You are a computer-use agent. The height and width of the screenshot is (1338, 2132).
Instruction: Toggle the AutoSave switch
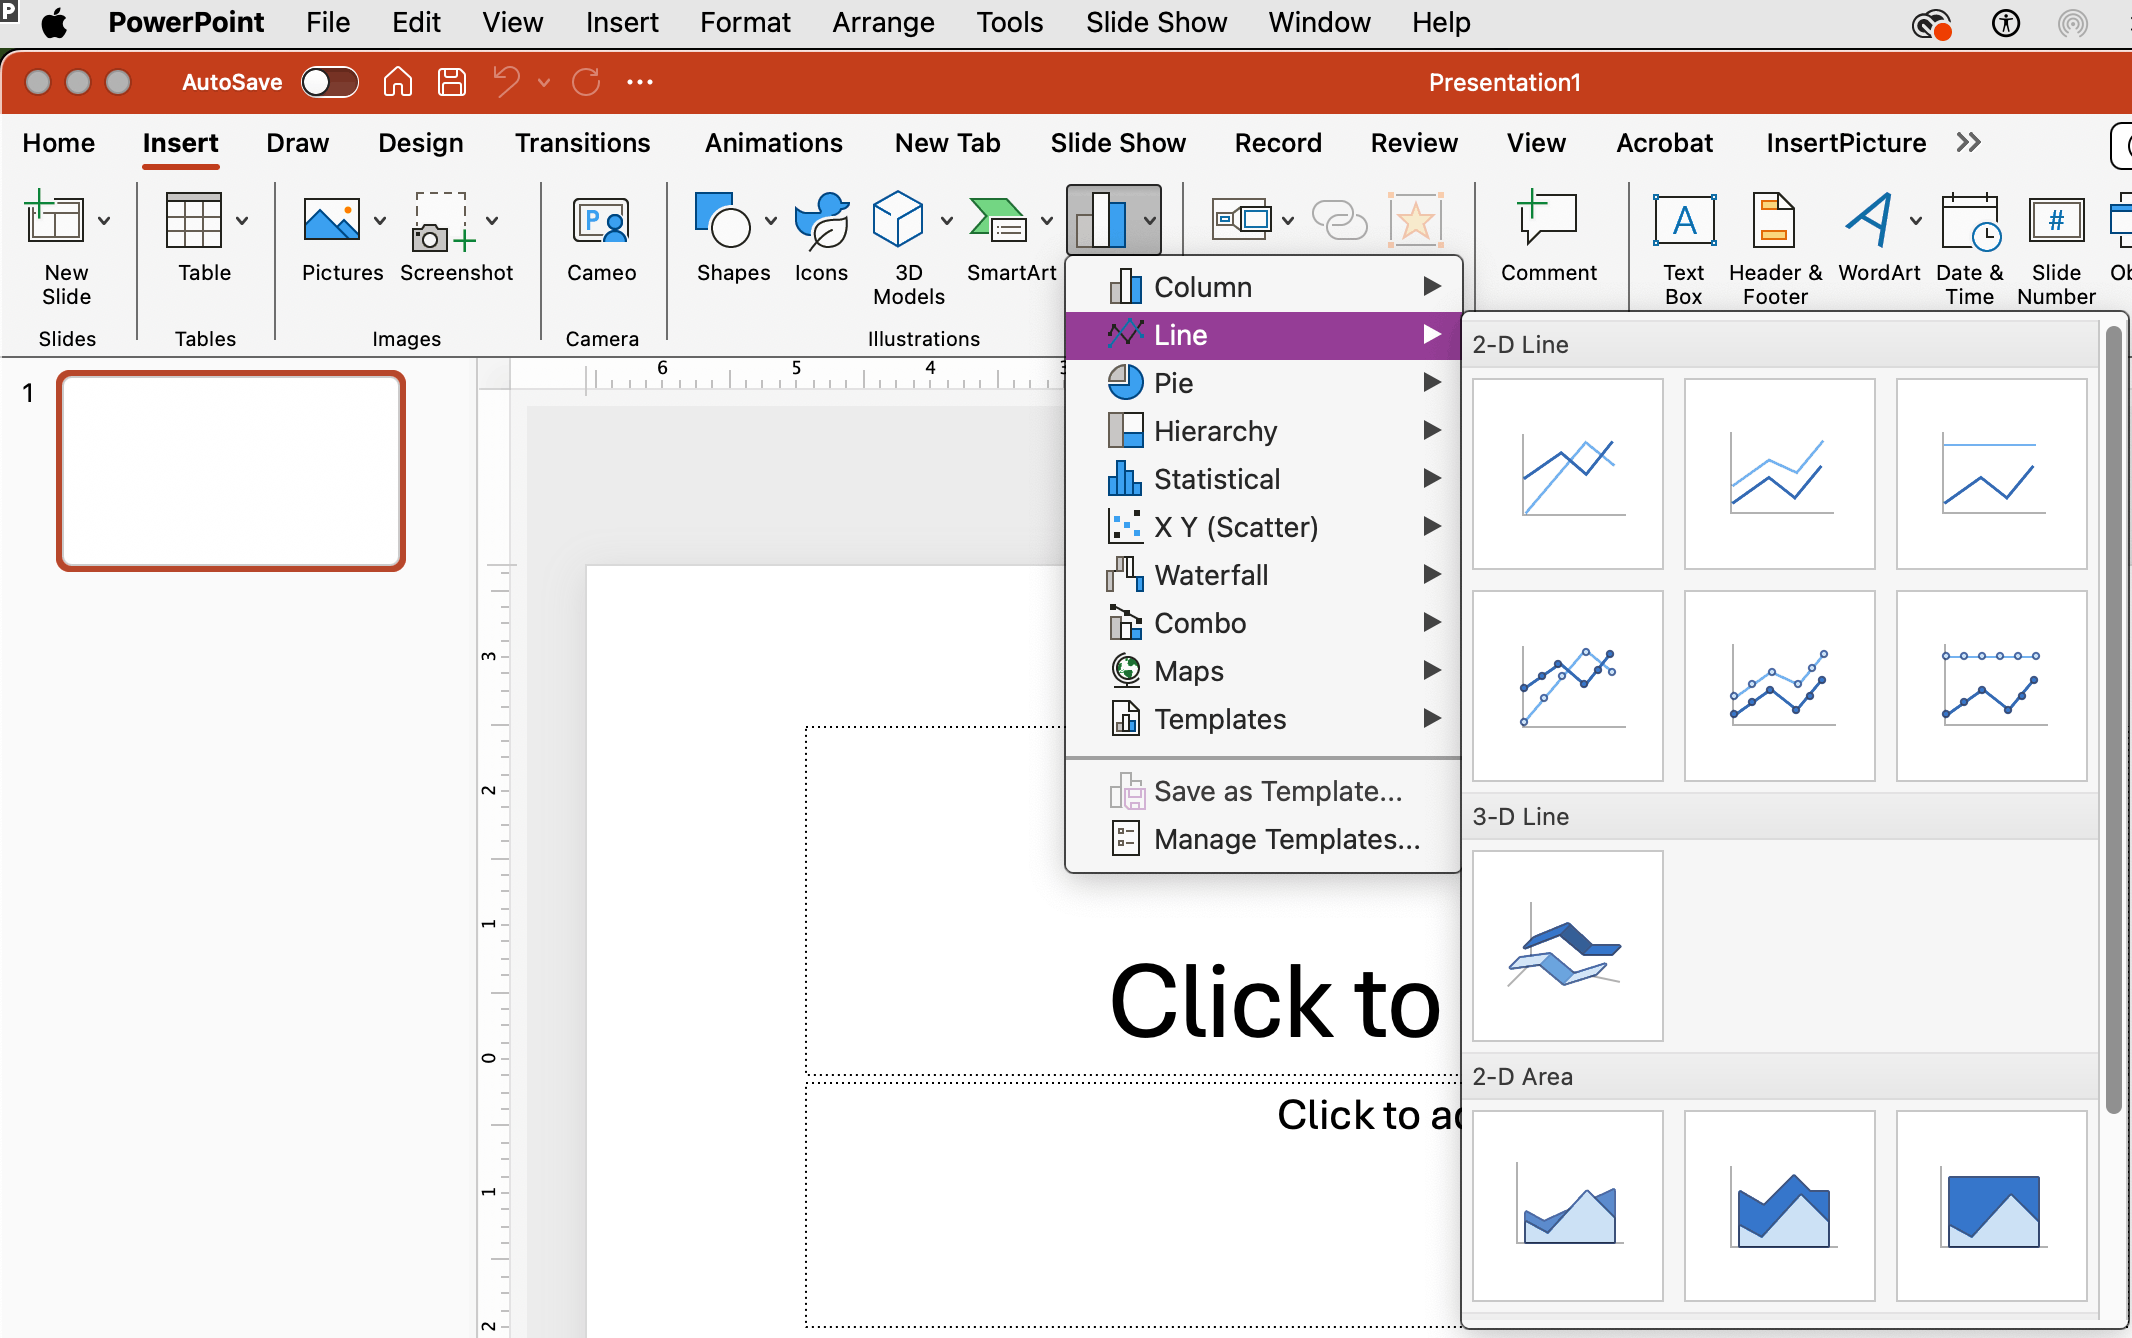point(330,82)
